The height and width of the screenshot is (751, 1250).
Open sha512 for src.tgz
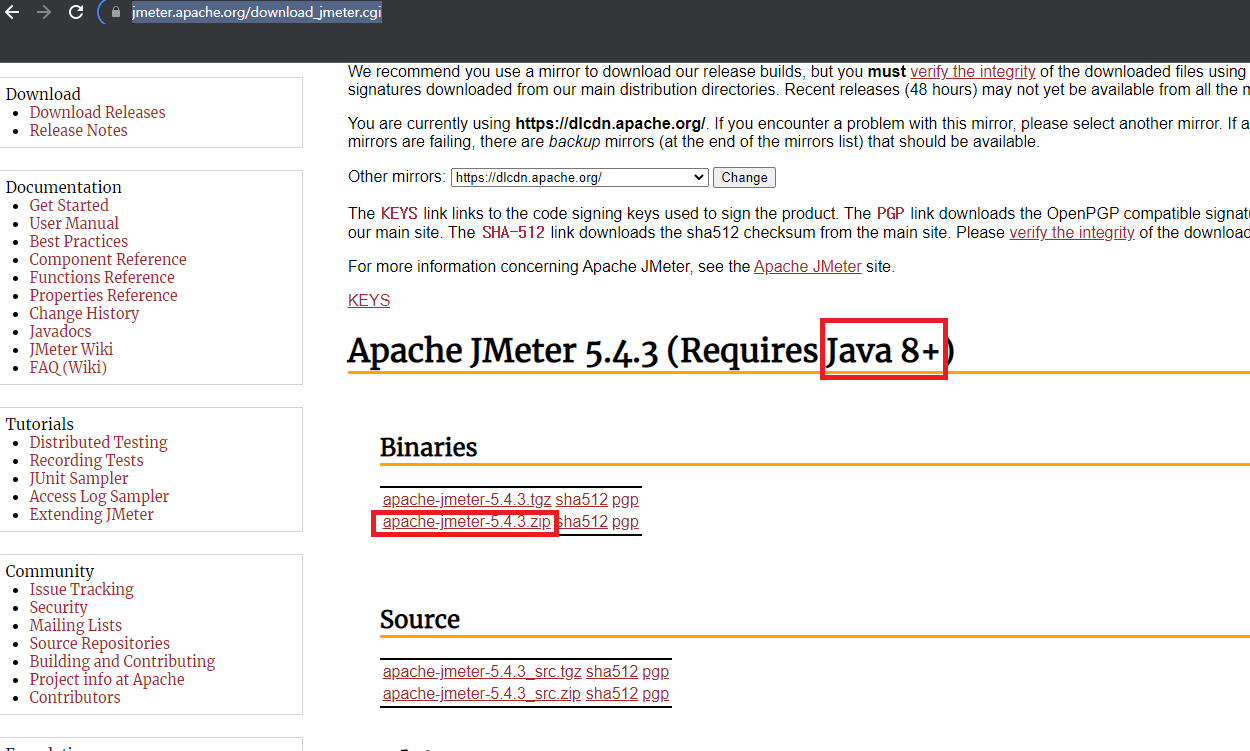pos(612,671)
